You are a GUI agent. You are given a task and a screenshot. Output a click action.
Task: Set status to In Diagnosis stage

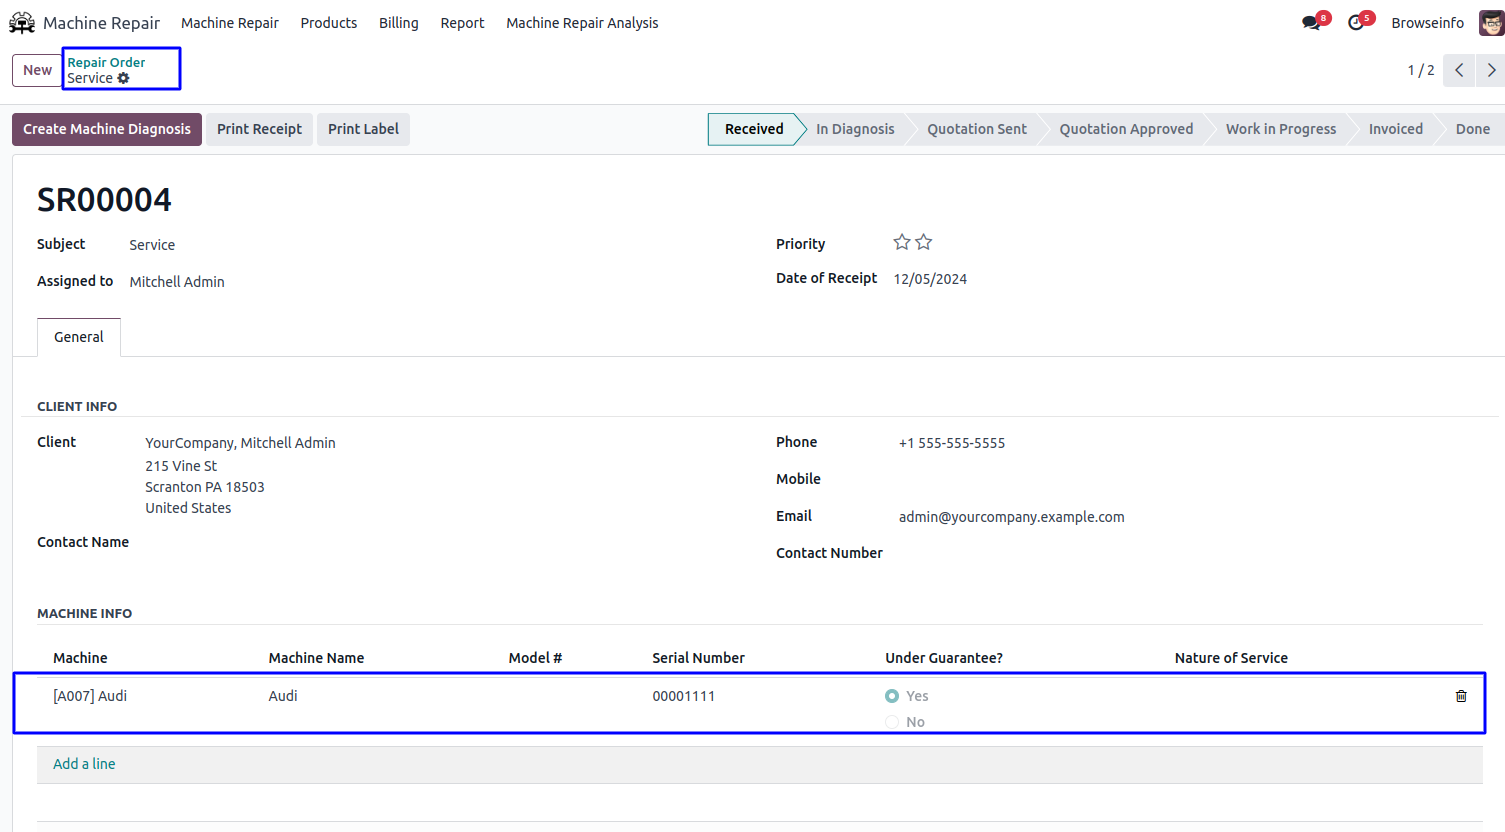click(855, 129)
